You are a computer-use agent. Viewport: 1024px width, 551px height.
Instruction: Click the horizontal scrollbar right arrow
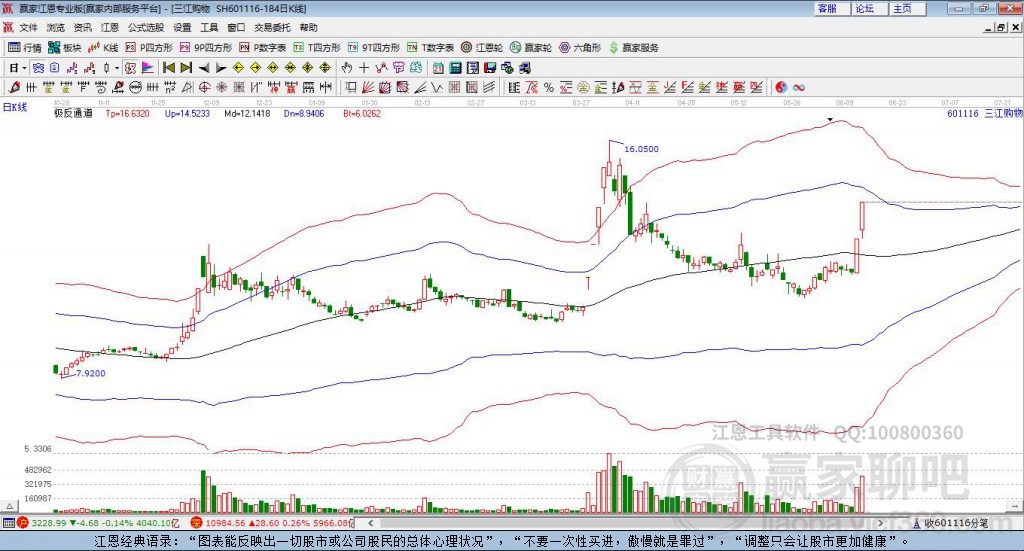pyautogui.click(x=880, y=523)
